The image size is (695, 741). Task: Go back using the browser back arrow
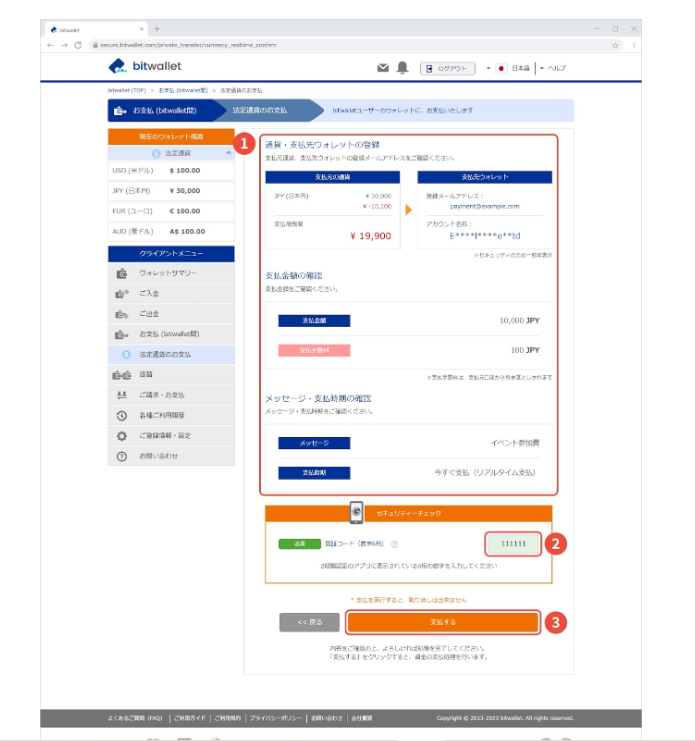point(51,45)
